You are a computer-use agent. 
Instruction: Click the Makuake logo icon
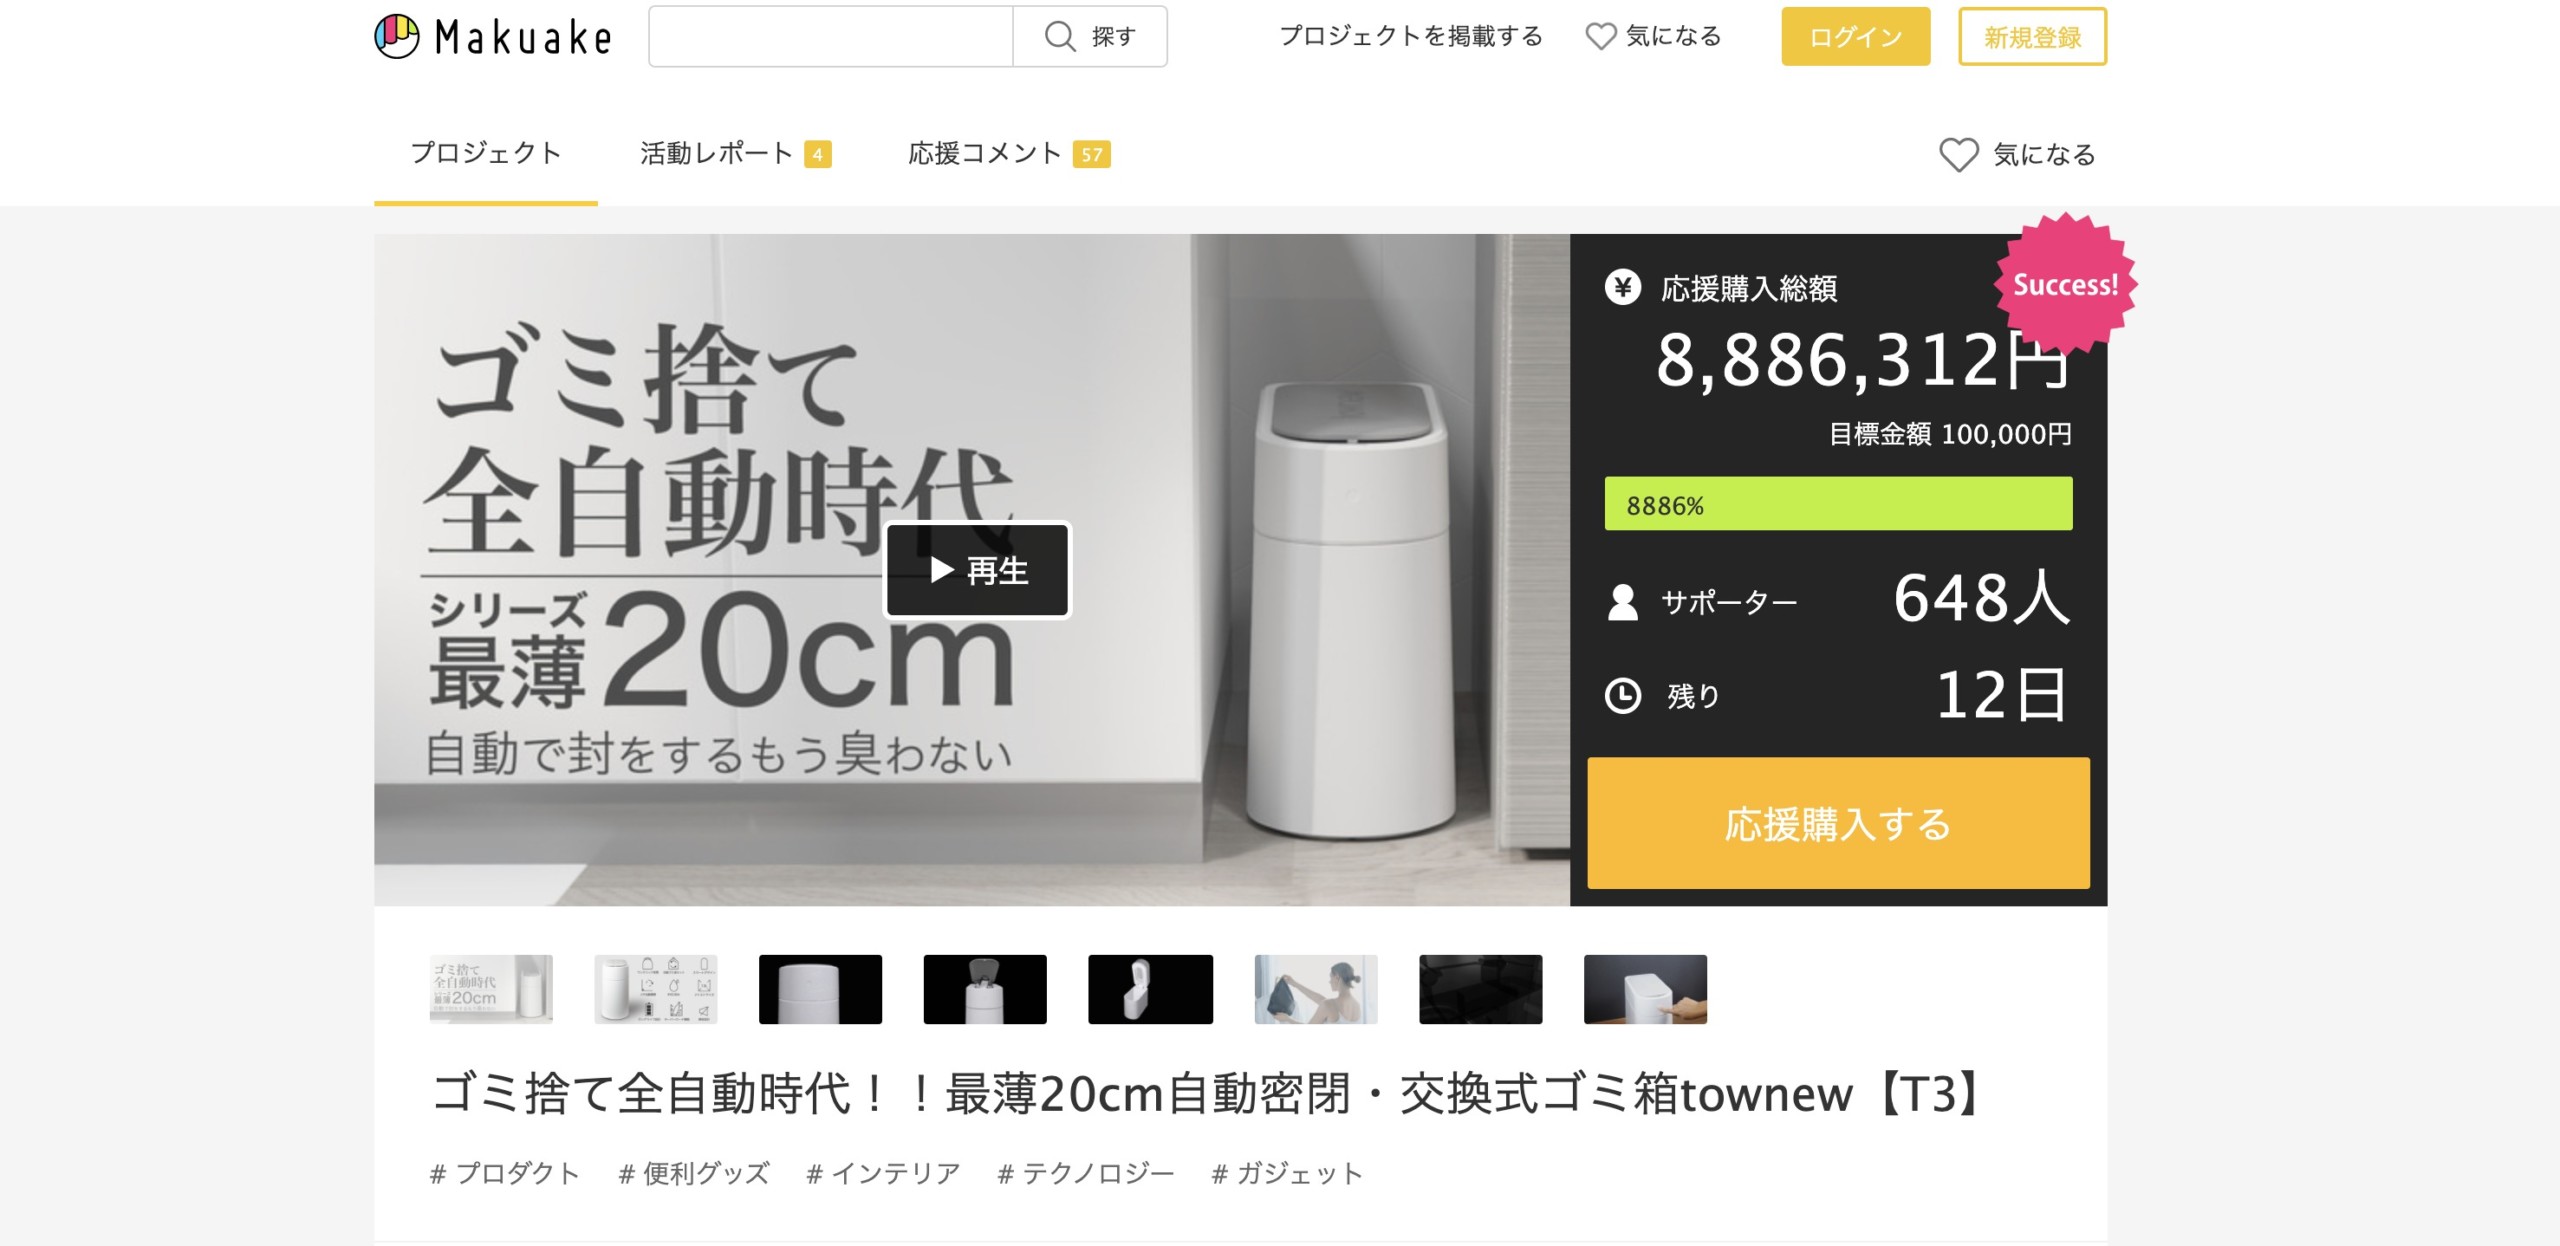(x=396, y=36)
